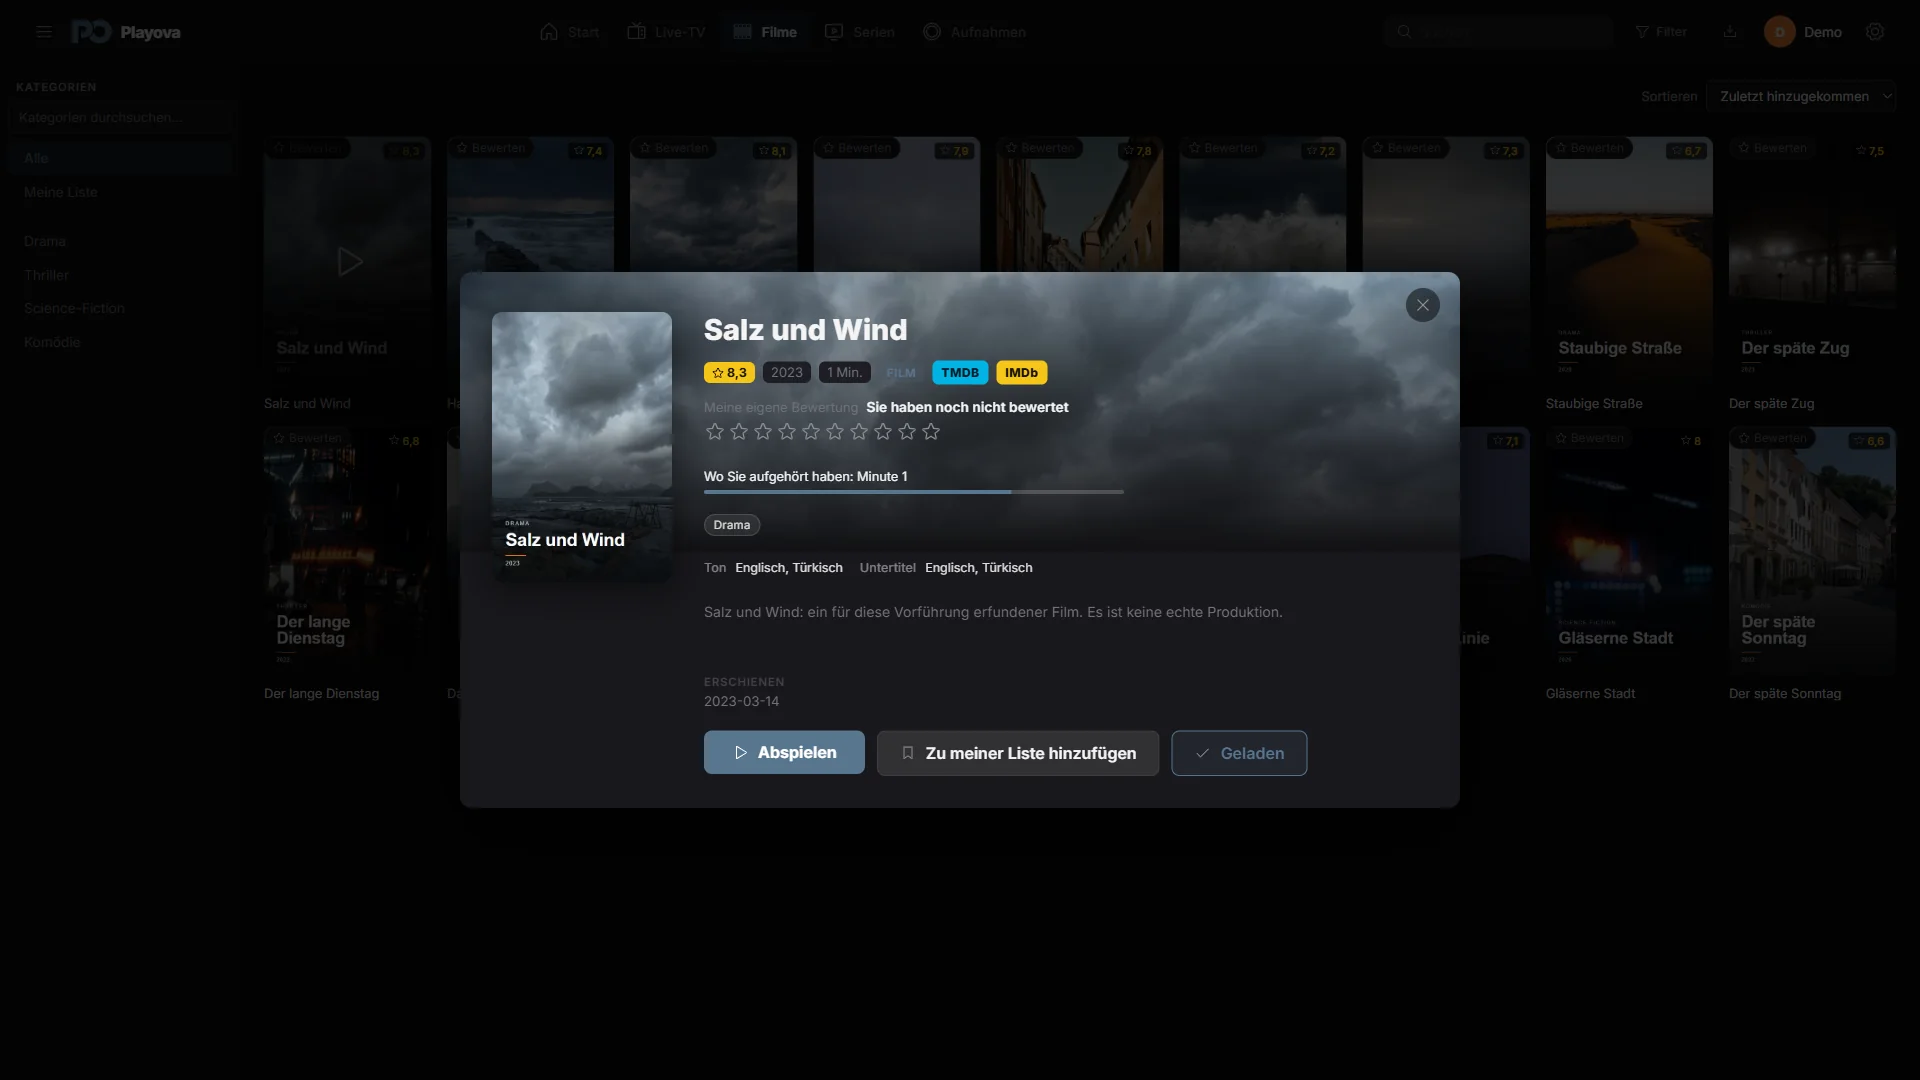Expand the Zuletzt hinzugekommen sort dropdown
The height and width of the screenshot is (1080, 1920).
pos(1800,96)
